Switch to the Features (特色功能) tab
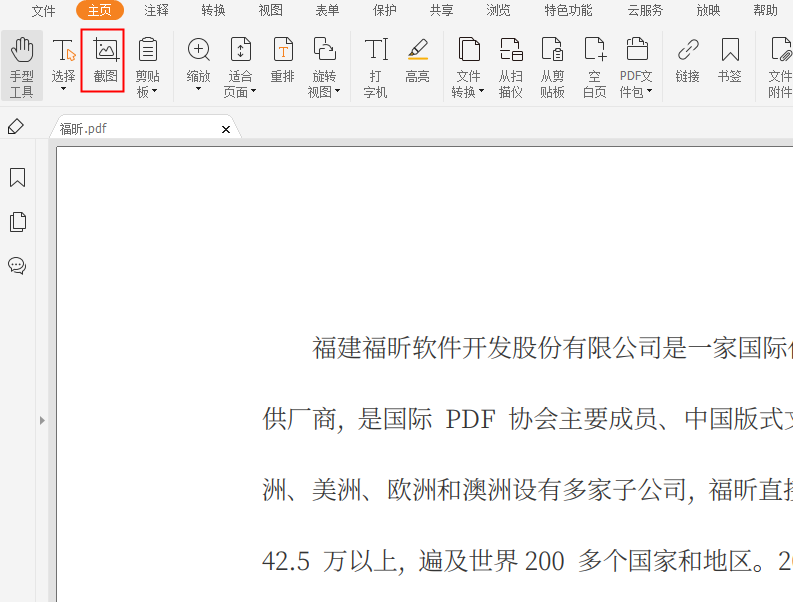The height and width of the screenshot is (602, 793). [568, 11]
